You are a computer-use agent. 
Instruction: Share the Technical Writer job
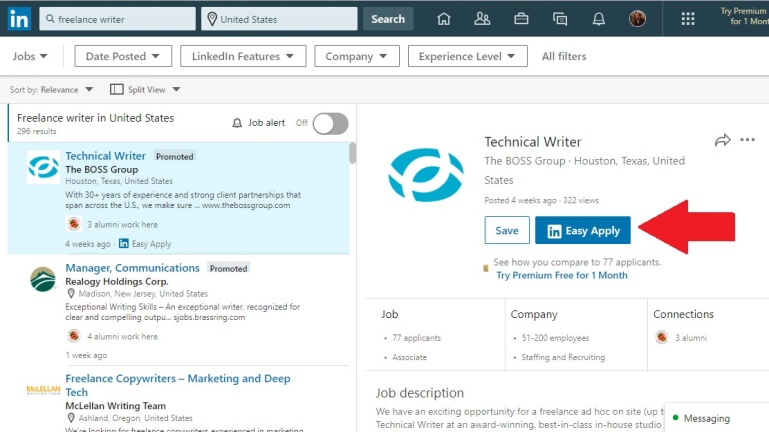(722, 141)
